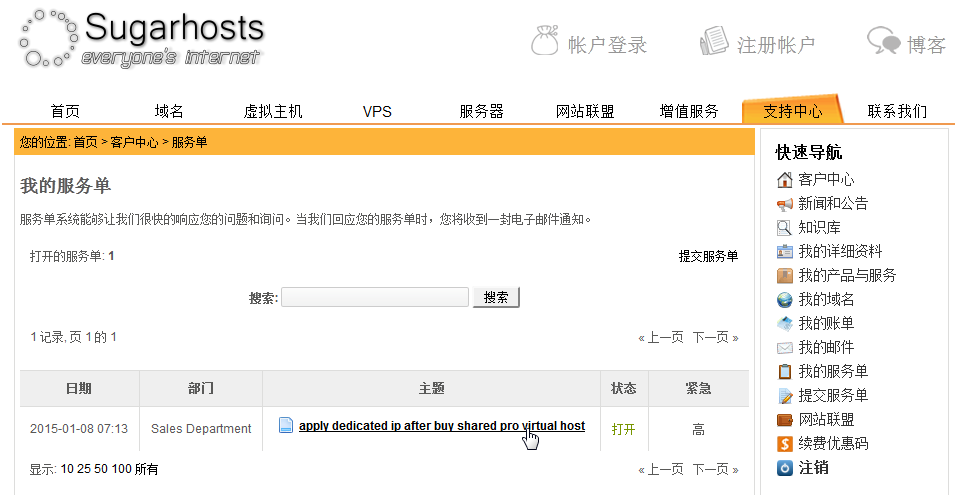
Task: Click the box icon beside 我的产品与服务
Action: (784, 276)
